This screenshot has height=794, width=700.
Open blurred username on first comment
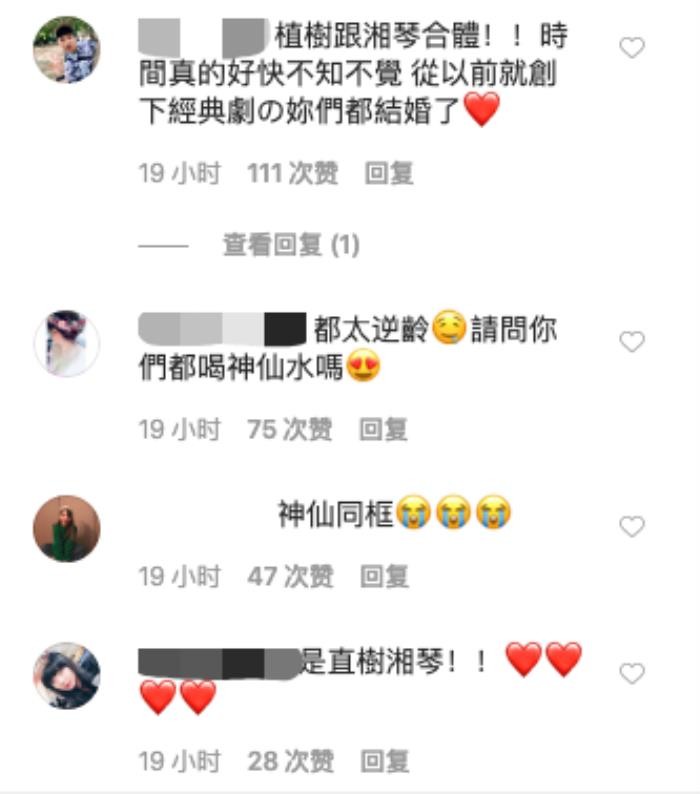coord(203,37)
